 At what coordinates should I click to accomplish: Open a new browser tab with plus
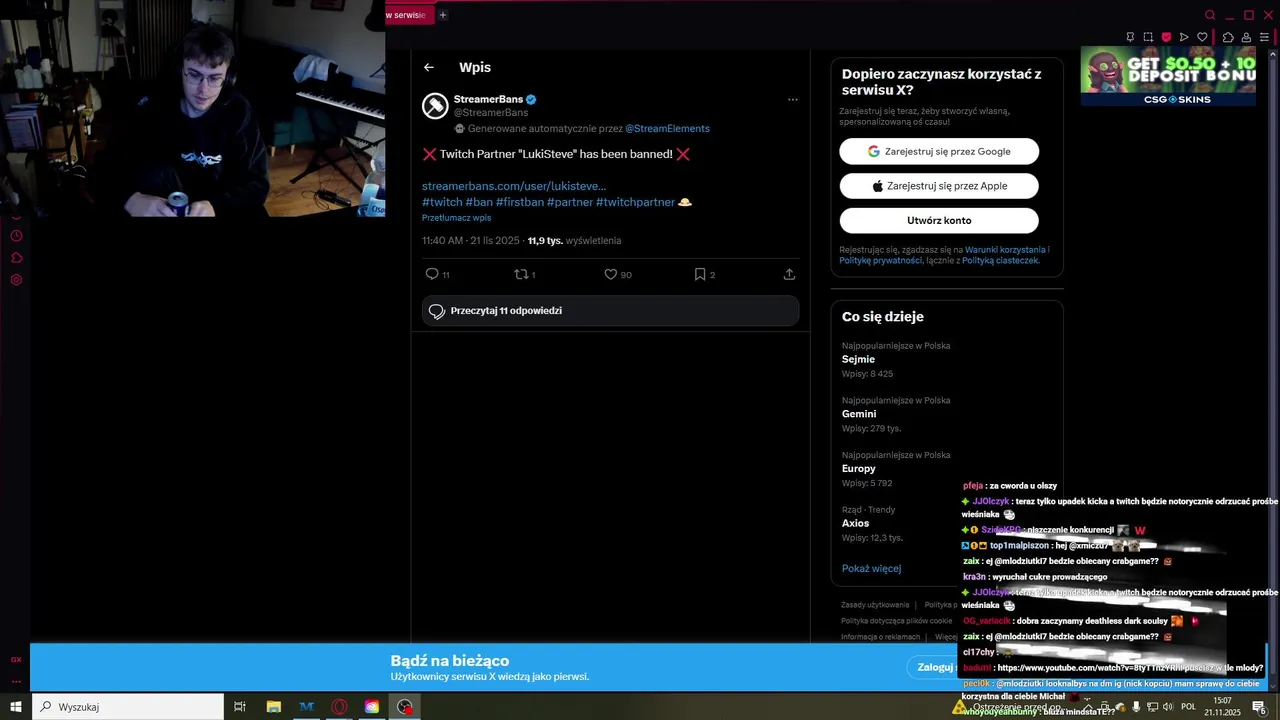443,15
